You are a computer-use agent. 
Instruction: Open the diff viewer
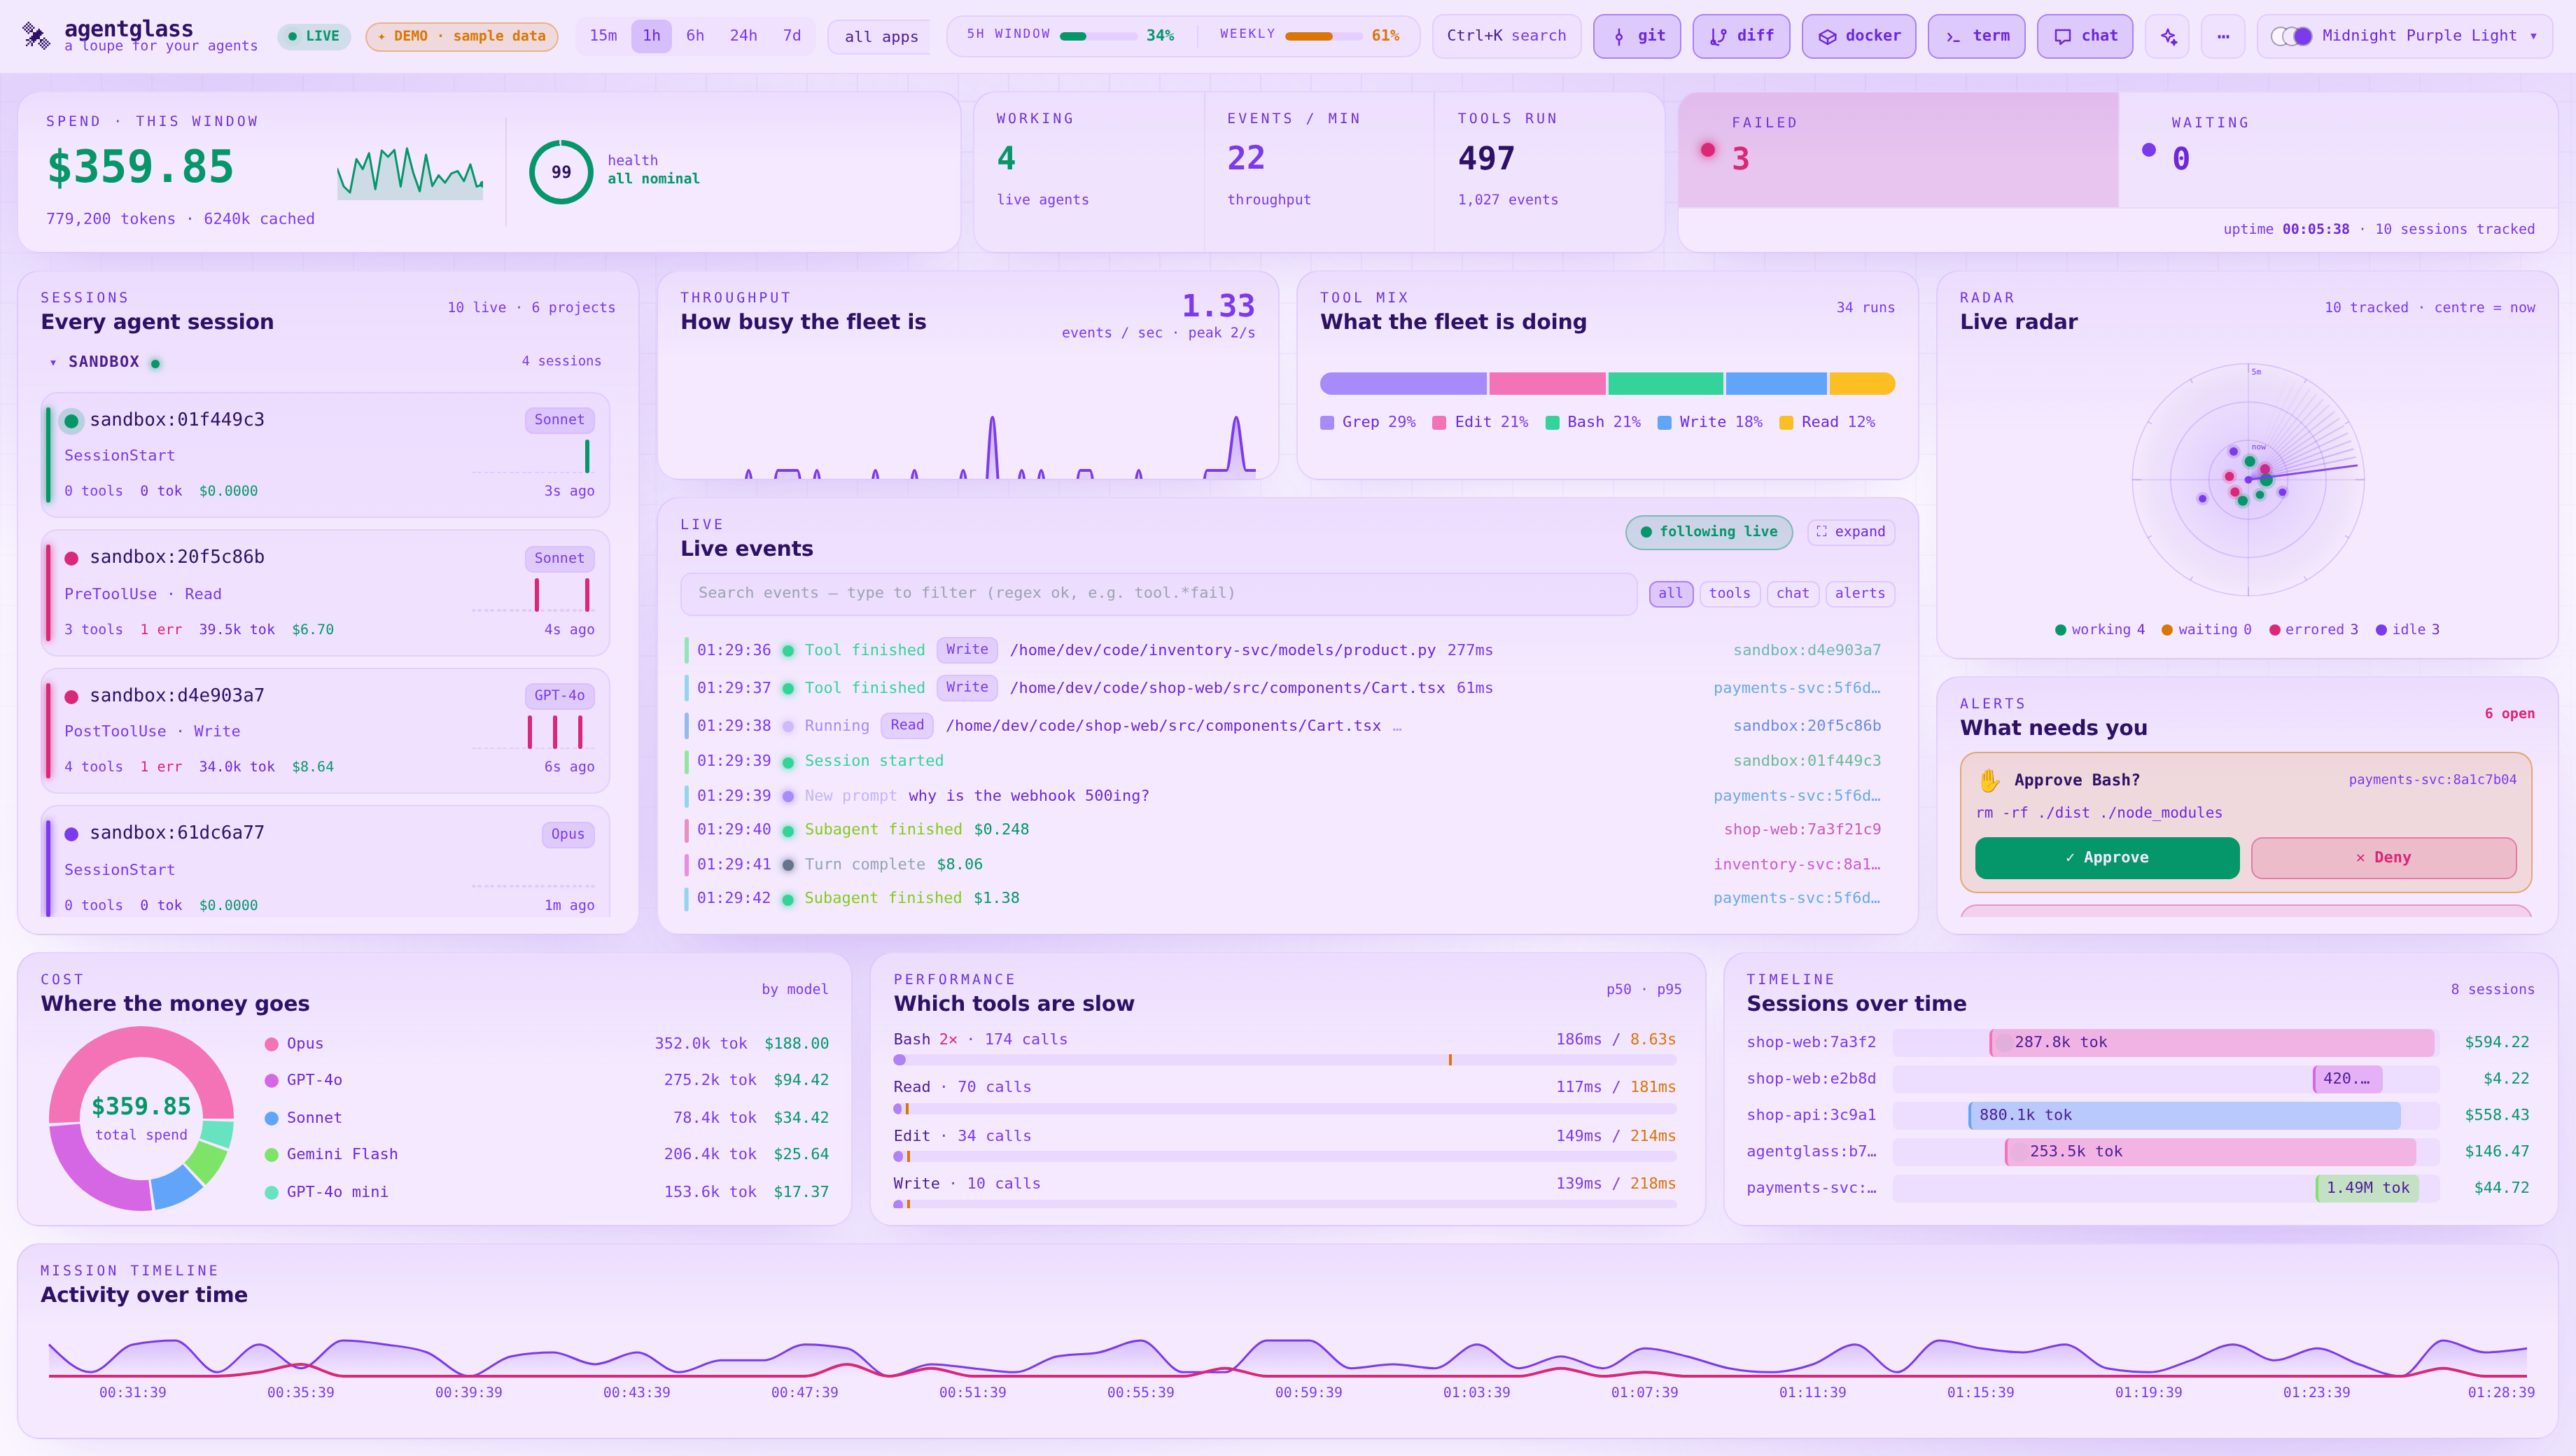coord(1741,36)
